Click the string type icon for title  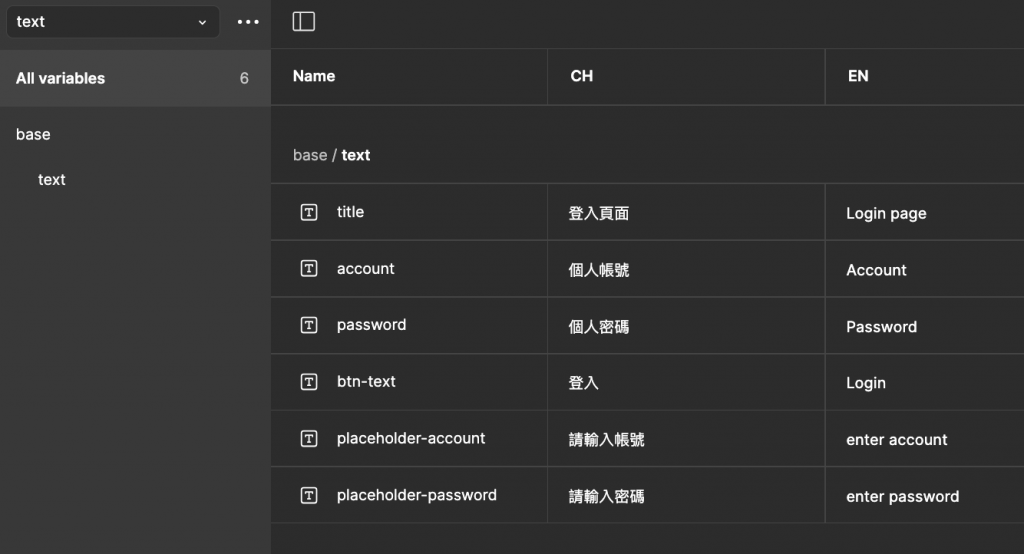[x=309, y=212]
